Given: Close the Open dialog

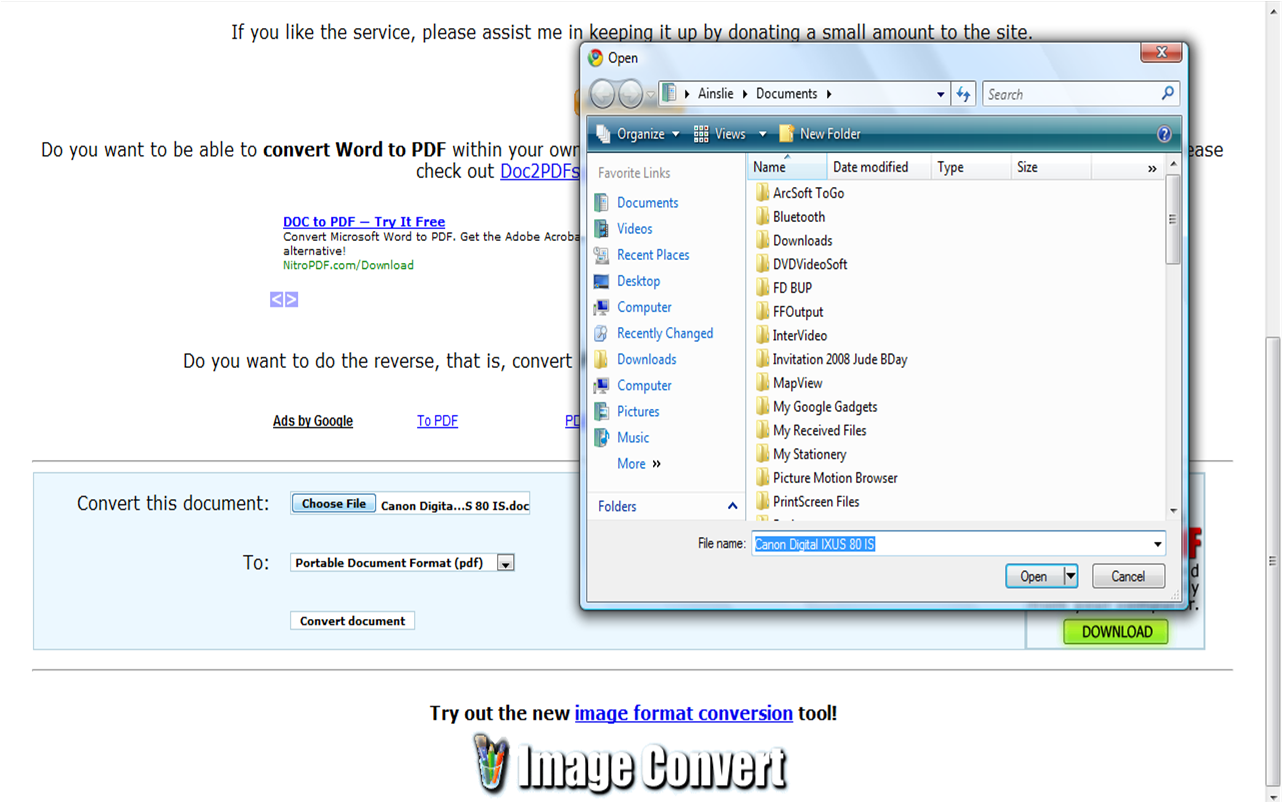Looking at the screenshot, I should [1160, 53].
